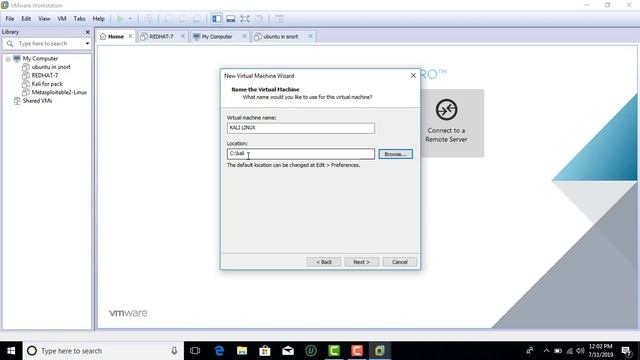Click the revert snapshot toolbar icon
640x360 pixels.
click(182, 19)
